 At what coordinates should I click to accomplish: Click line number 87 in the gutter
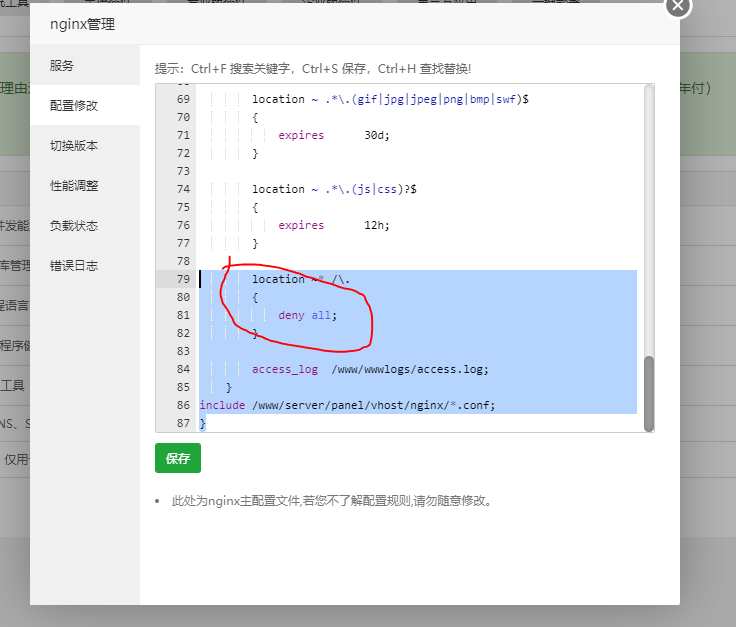[x=183, y=423]
